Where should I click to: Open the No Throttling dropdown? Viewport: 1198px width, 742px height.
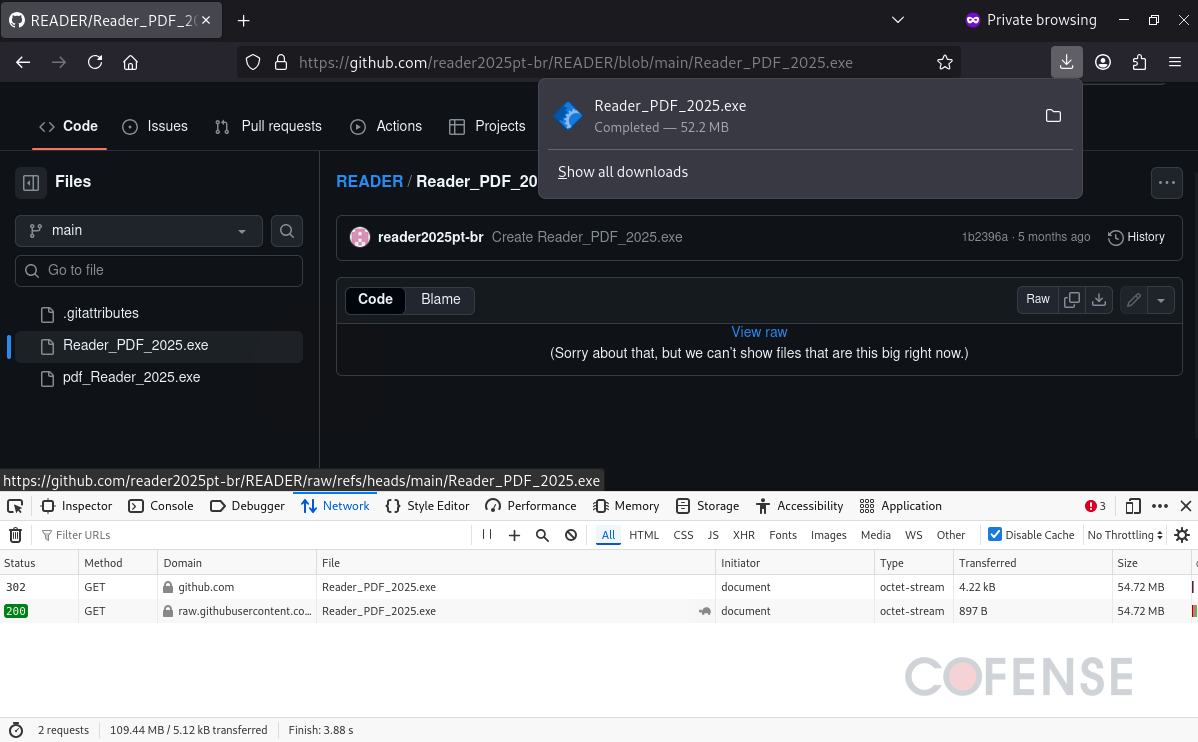(1124, 534)
